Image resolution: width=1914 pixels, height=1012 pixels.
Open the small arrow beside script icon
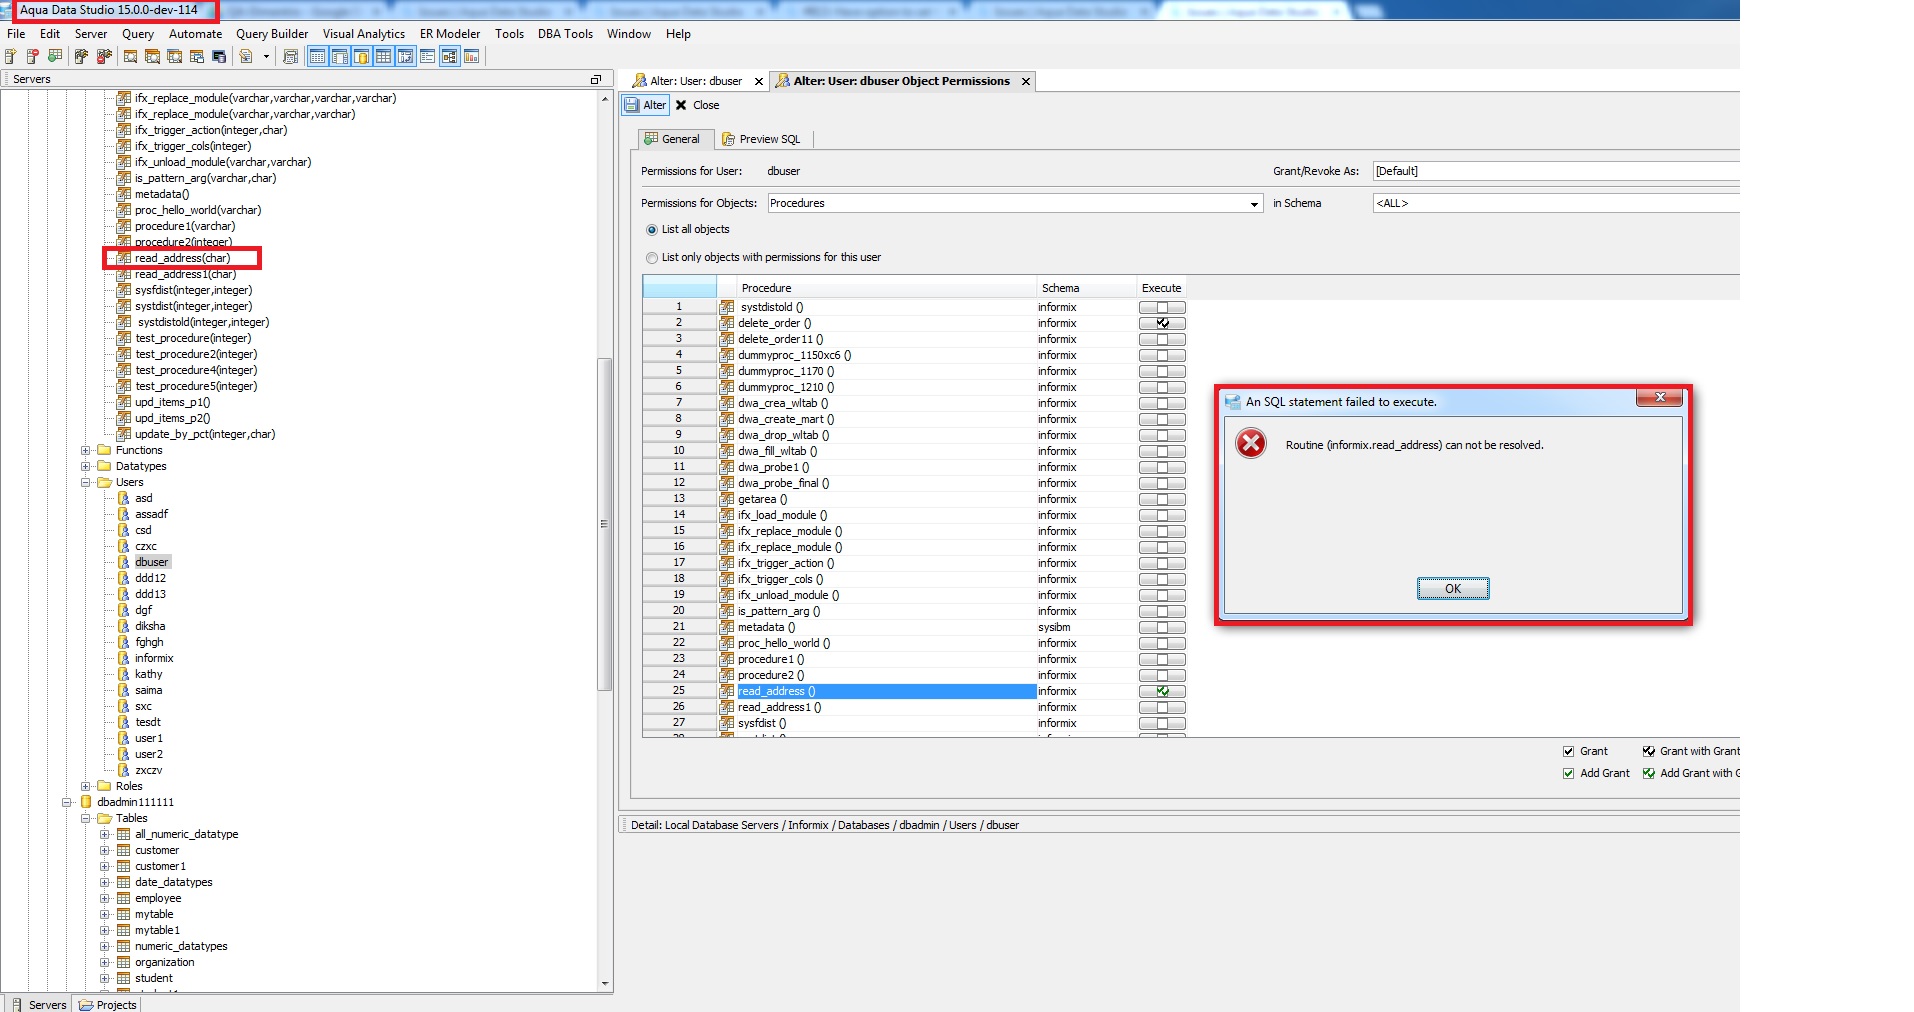266,56
